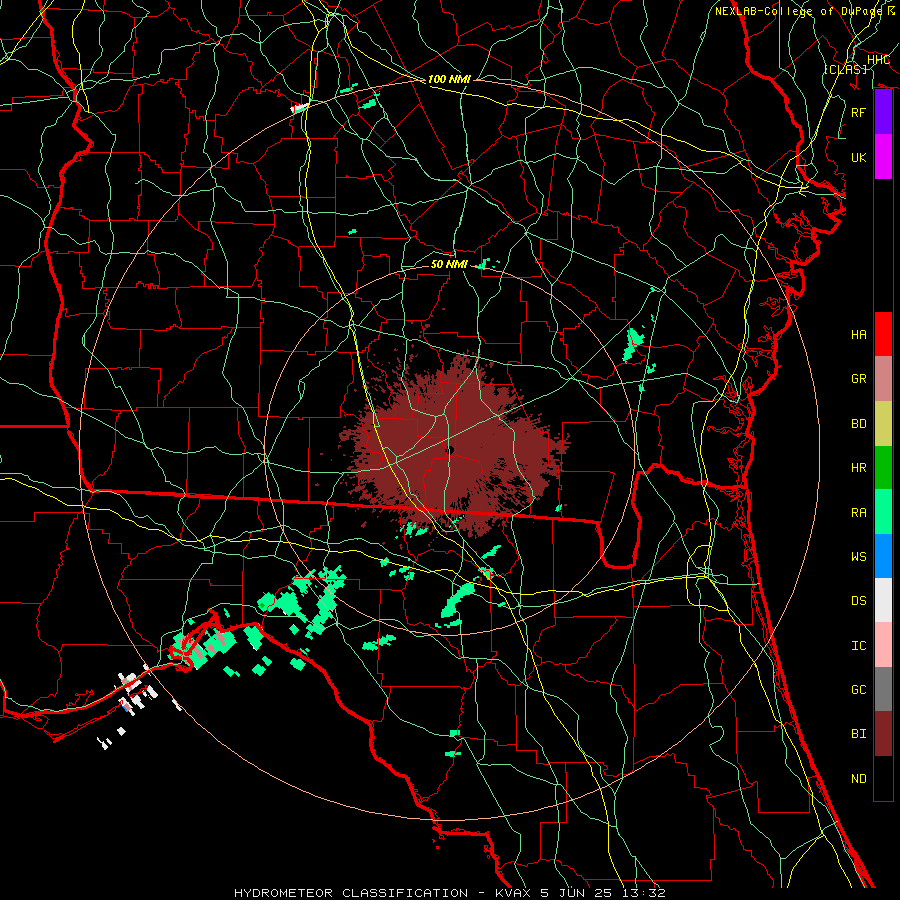This screenshot has height=900, width=900.
Task: Click the red HA legend color swatch
Action: pyautogui.click(x=883, y=334)
